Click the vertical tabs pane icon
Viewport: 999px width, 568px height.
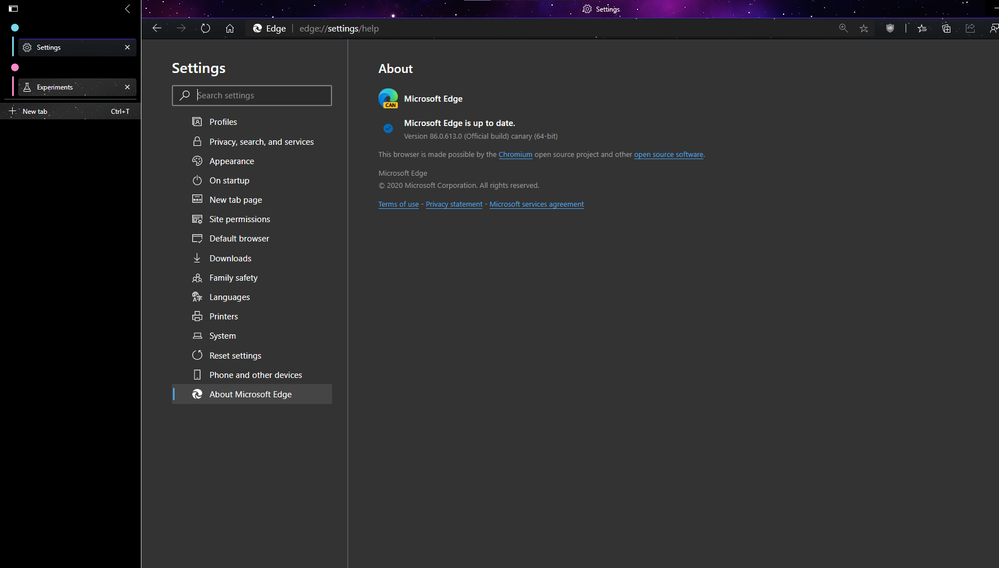point(13,9)
